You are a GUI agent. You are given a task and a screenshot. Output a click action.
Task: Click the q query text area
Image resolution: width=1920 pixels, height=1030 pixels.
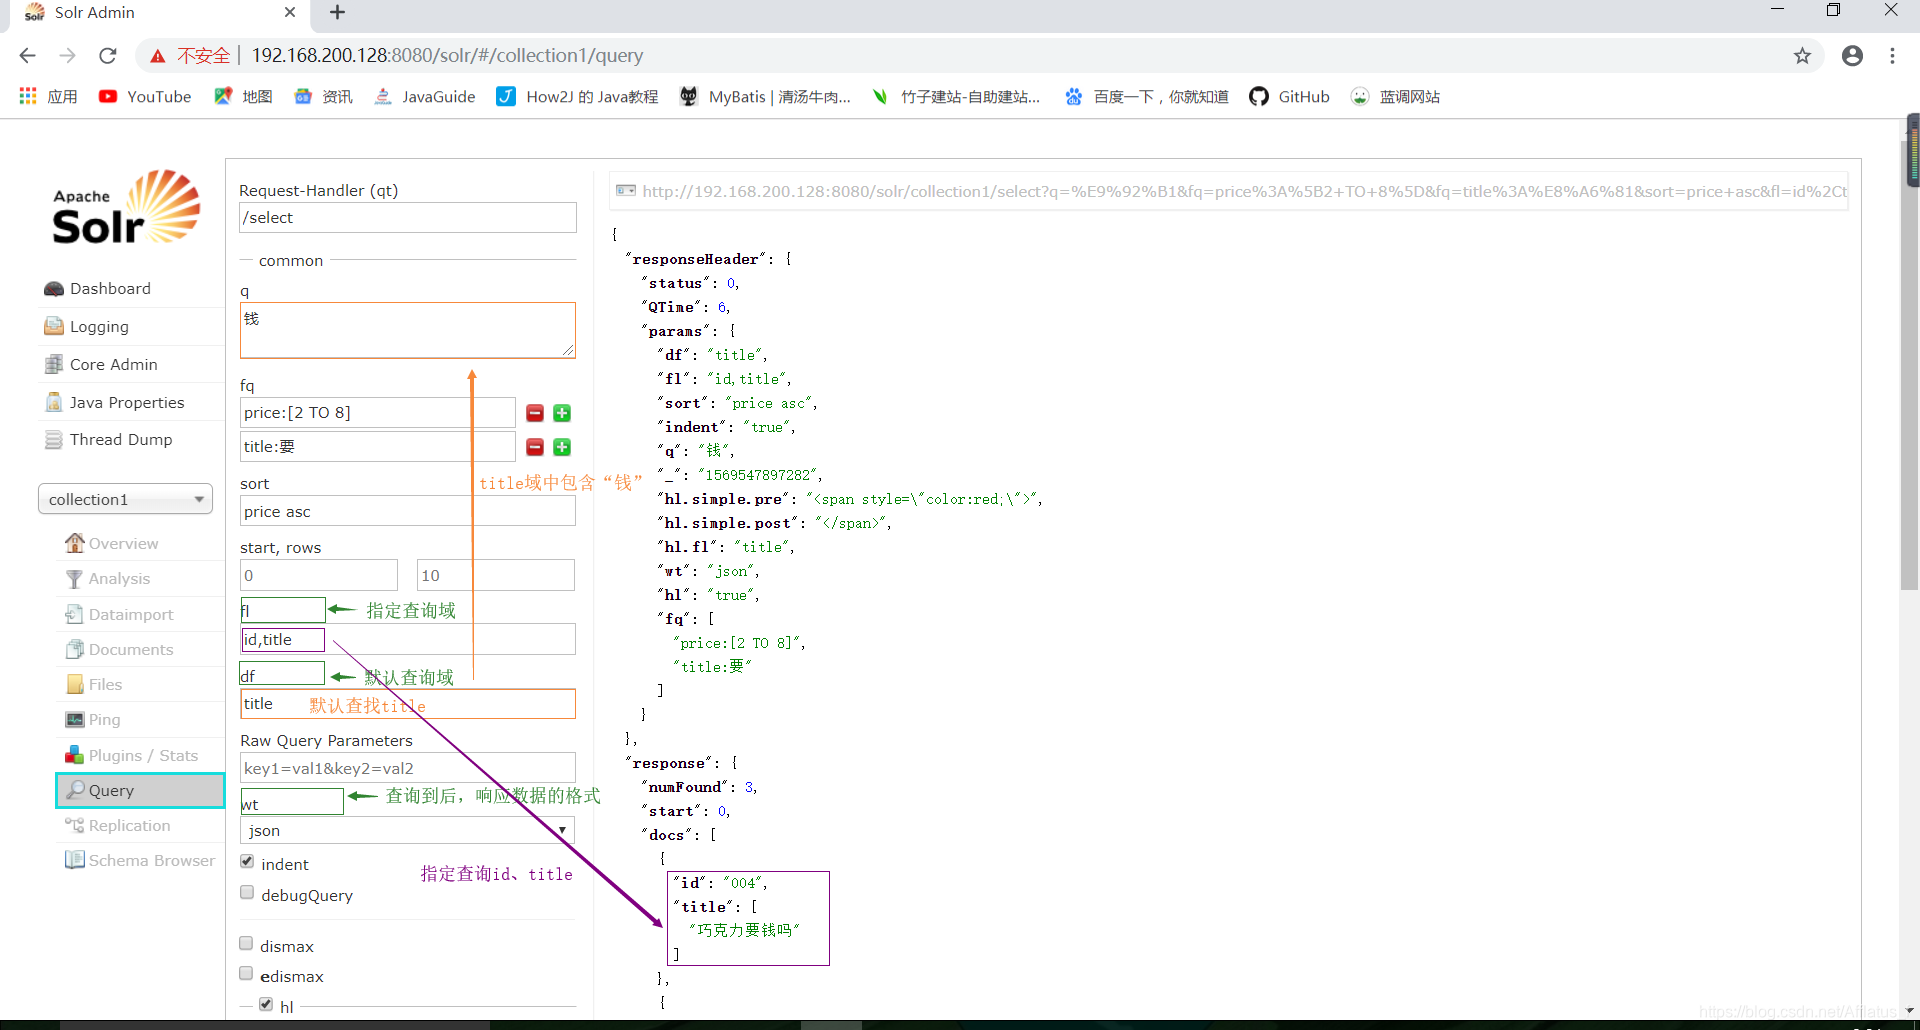click(x=407, y=330)
